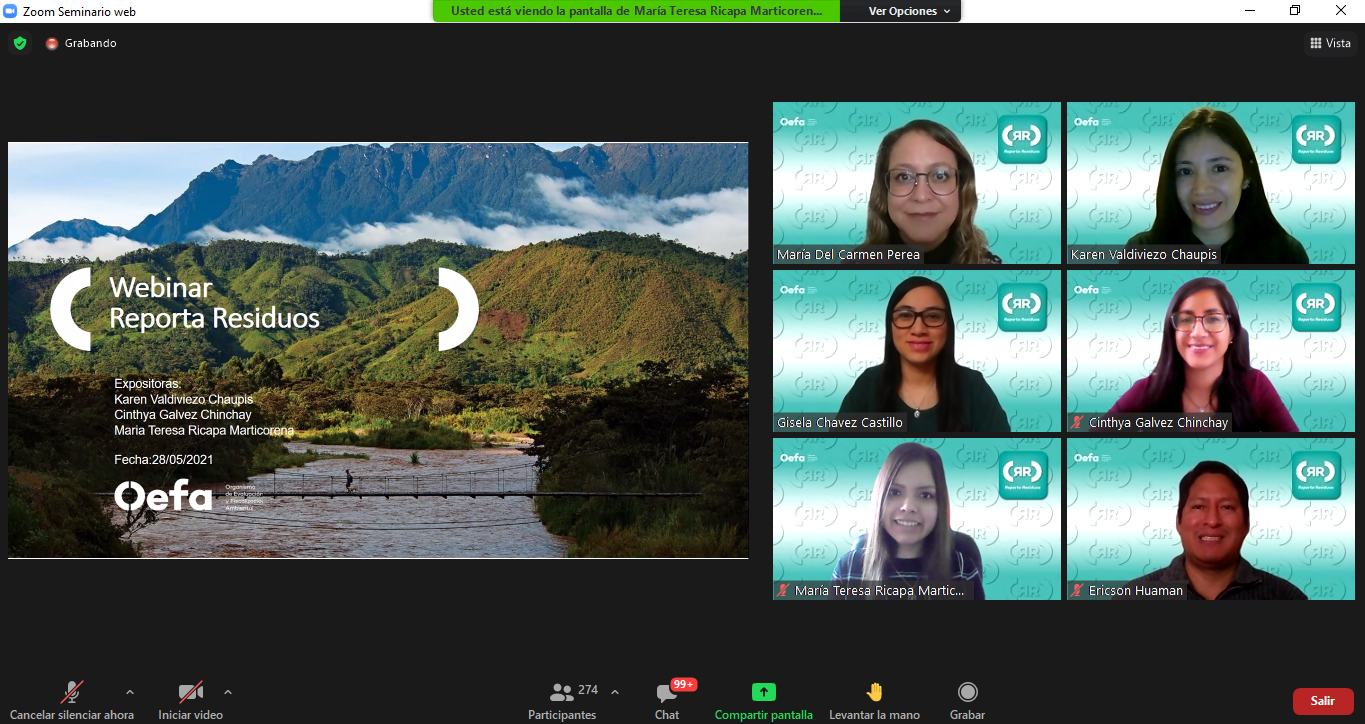Click the shared screen presentation slide
The height and width of the screenshot is (724, 1365).
click(x=378, y=350)
